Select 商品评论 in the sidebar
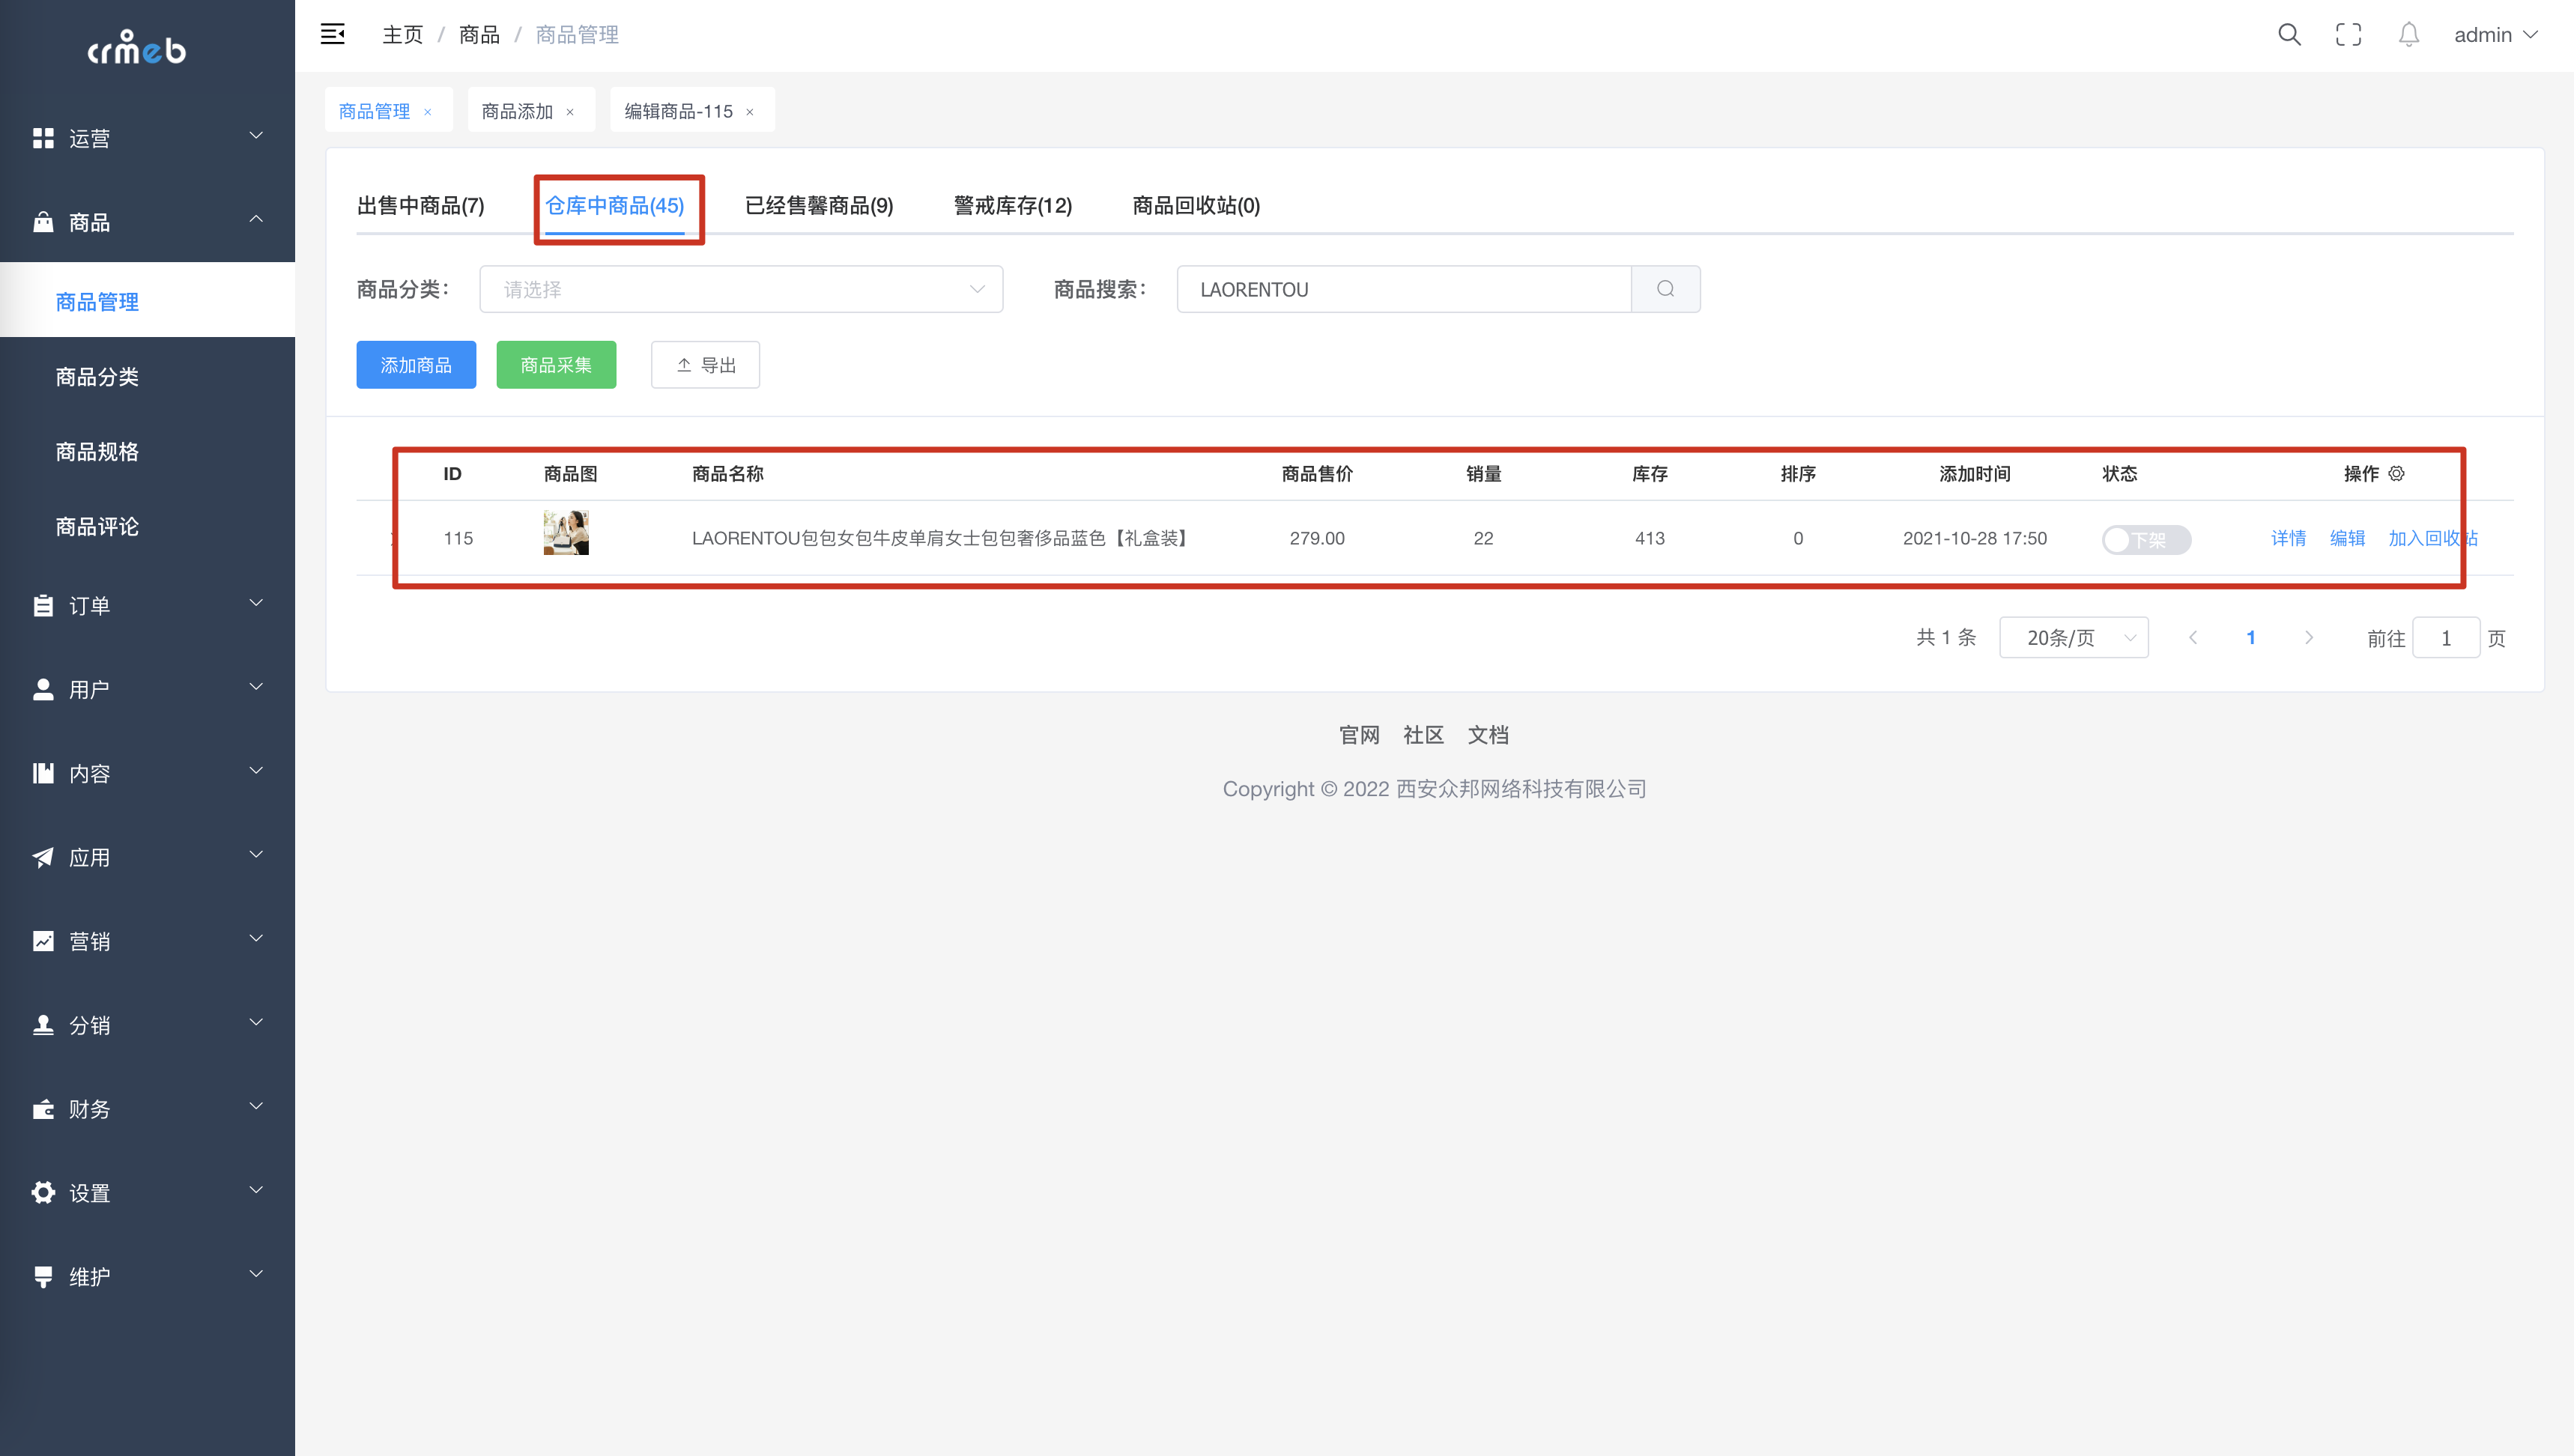Viewport: 2574px width, 1456px height. [x=147, y=526]
